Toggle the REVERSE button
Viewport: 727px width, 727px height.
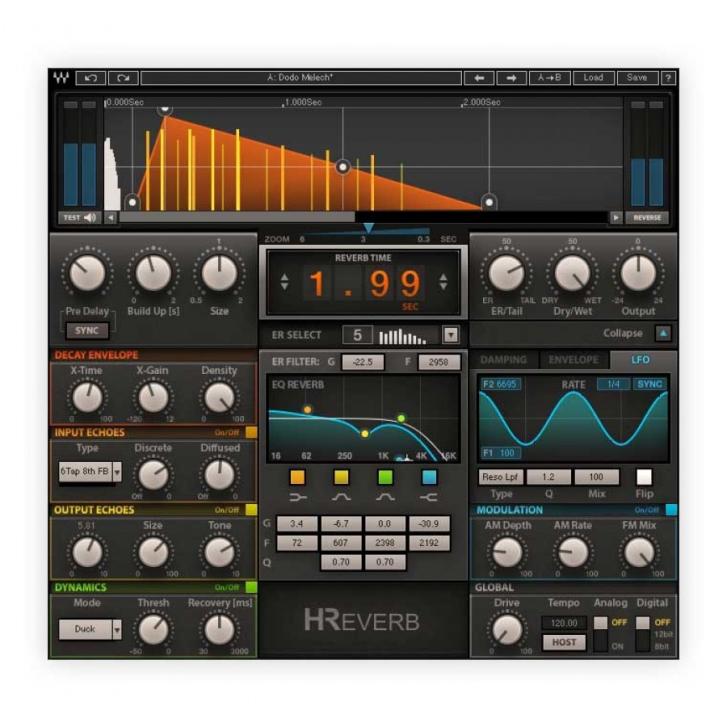point(647,217)
